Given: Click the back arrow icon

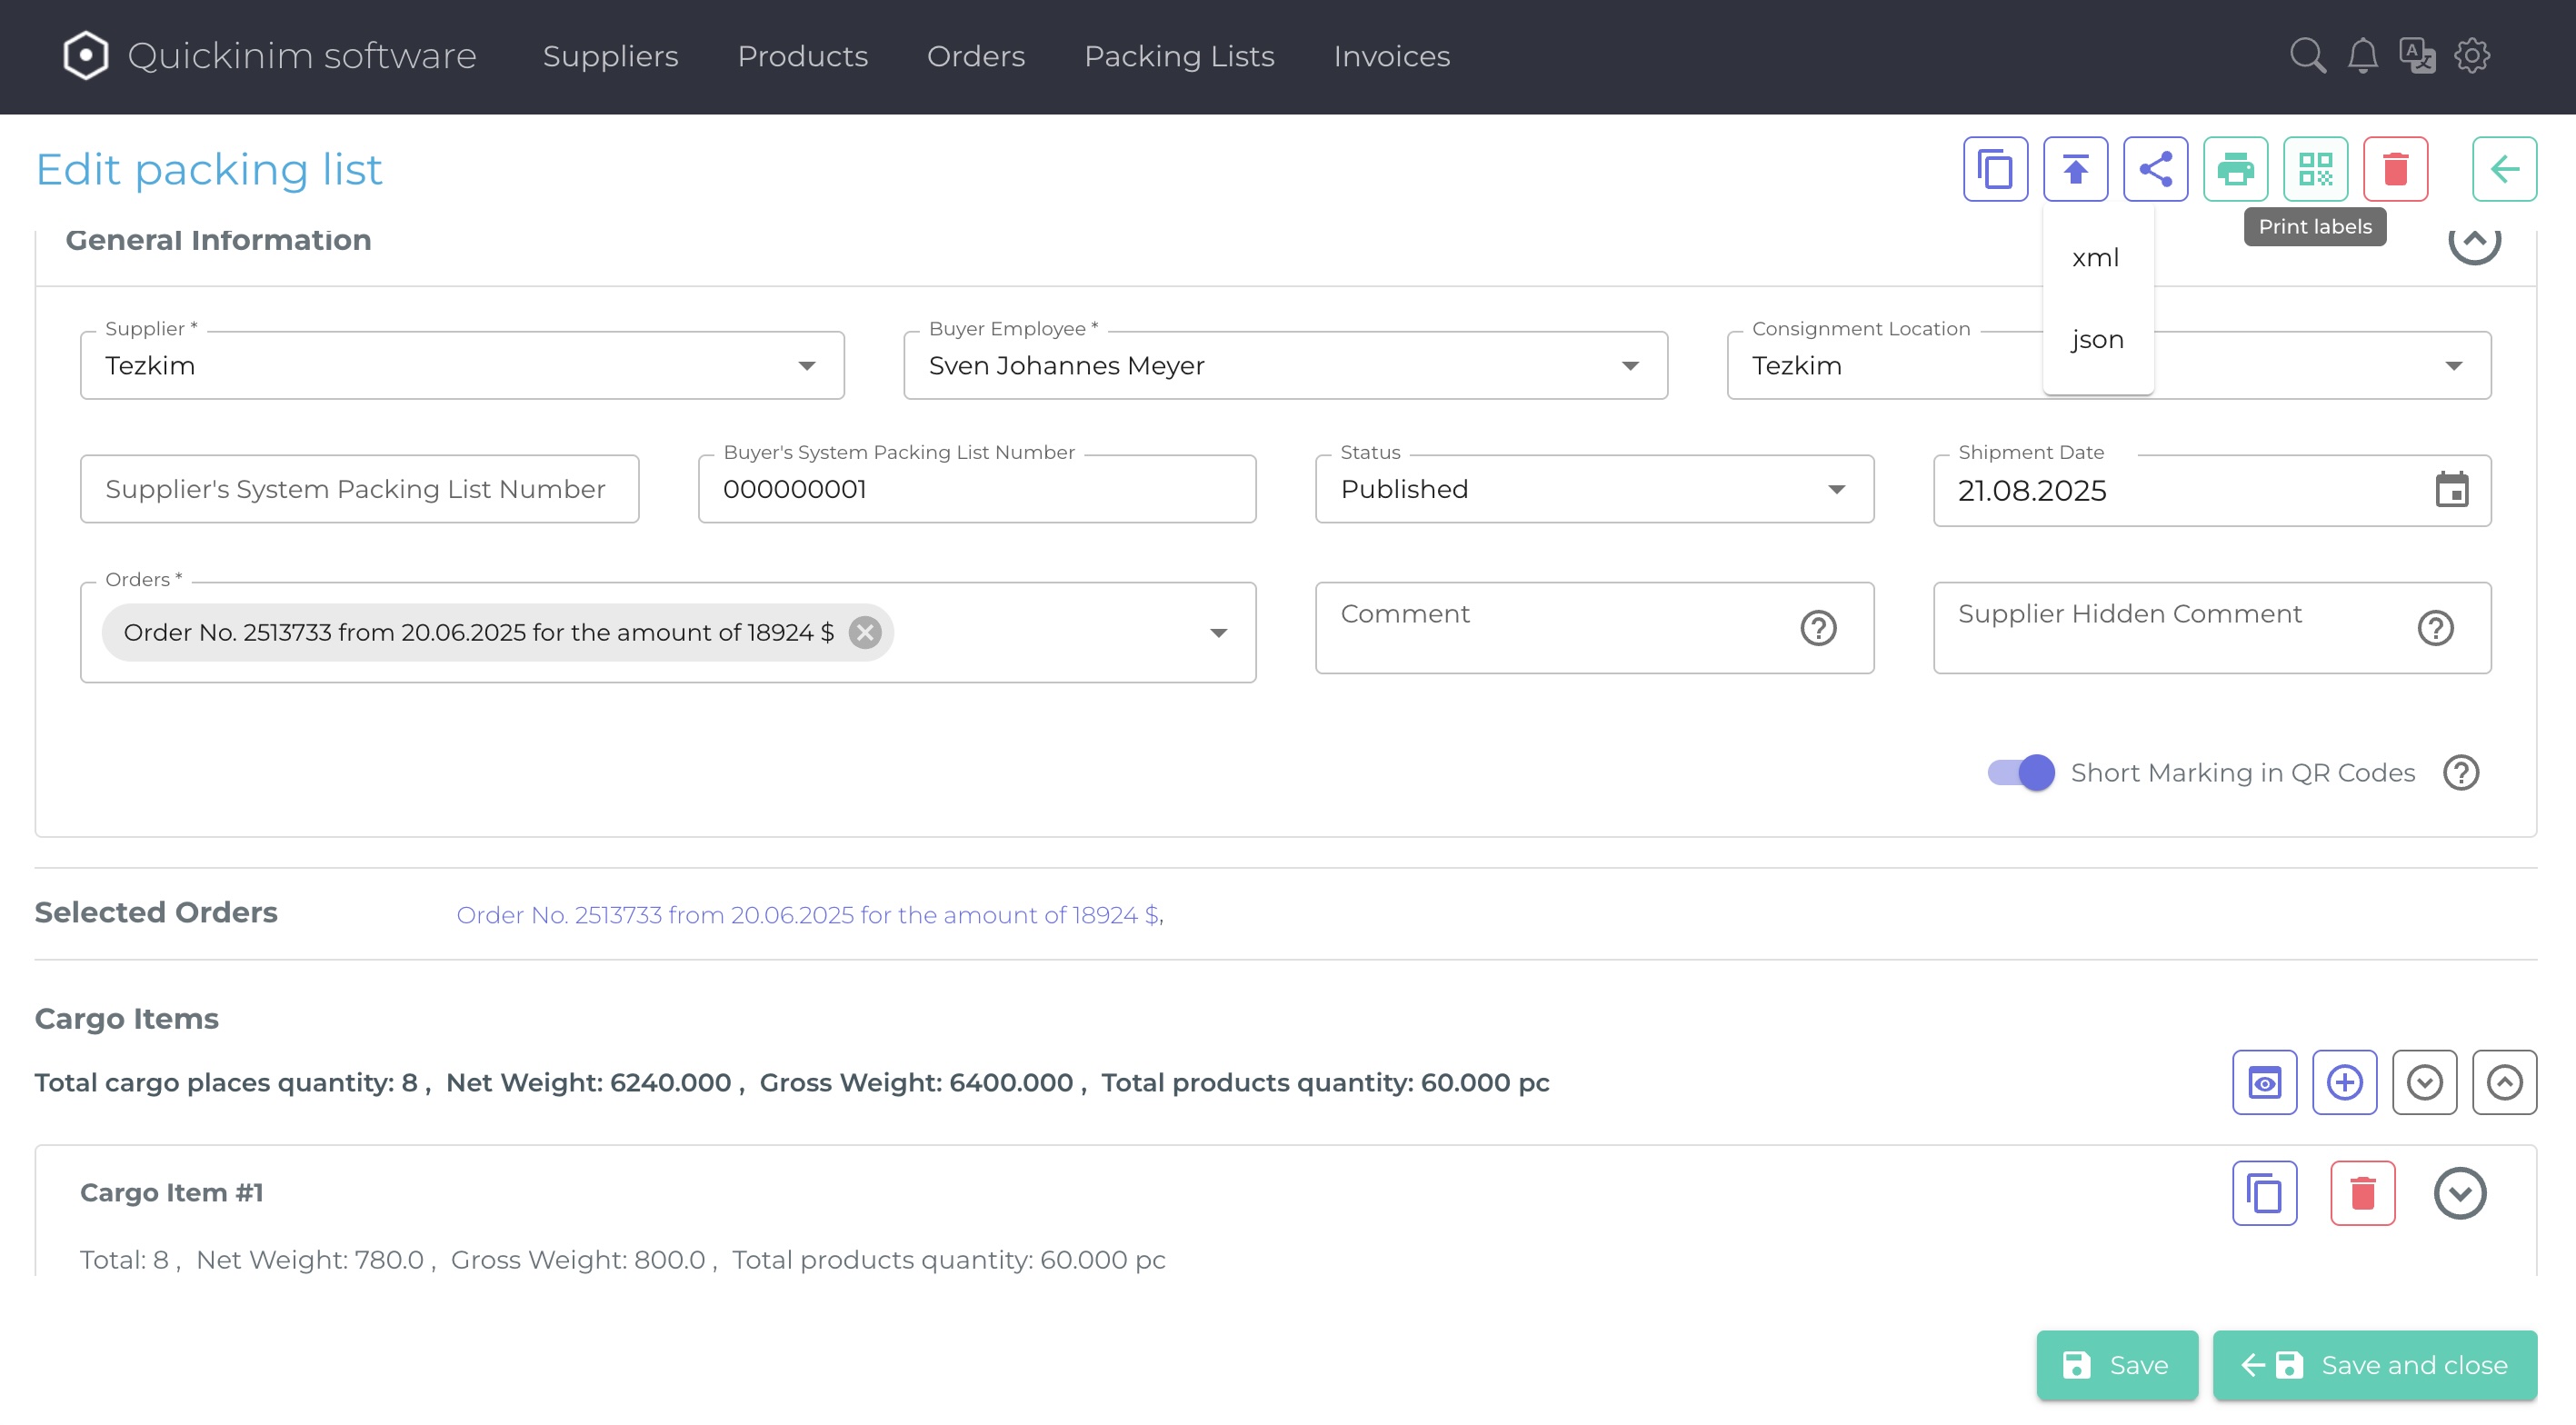Looking at the screenshot, I should click(x=2504, y=169).
